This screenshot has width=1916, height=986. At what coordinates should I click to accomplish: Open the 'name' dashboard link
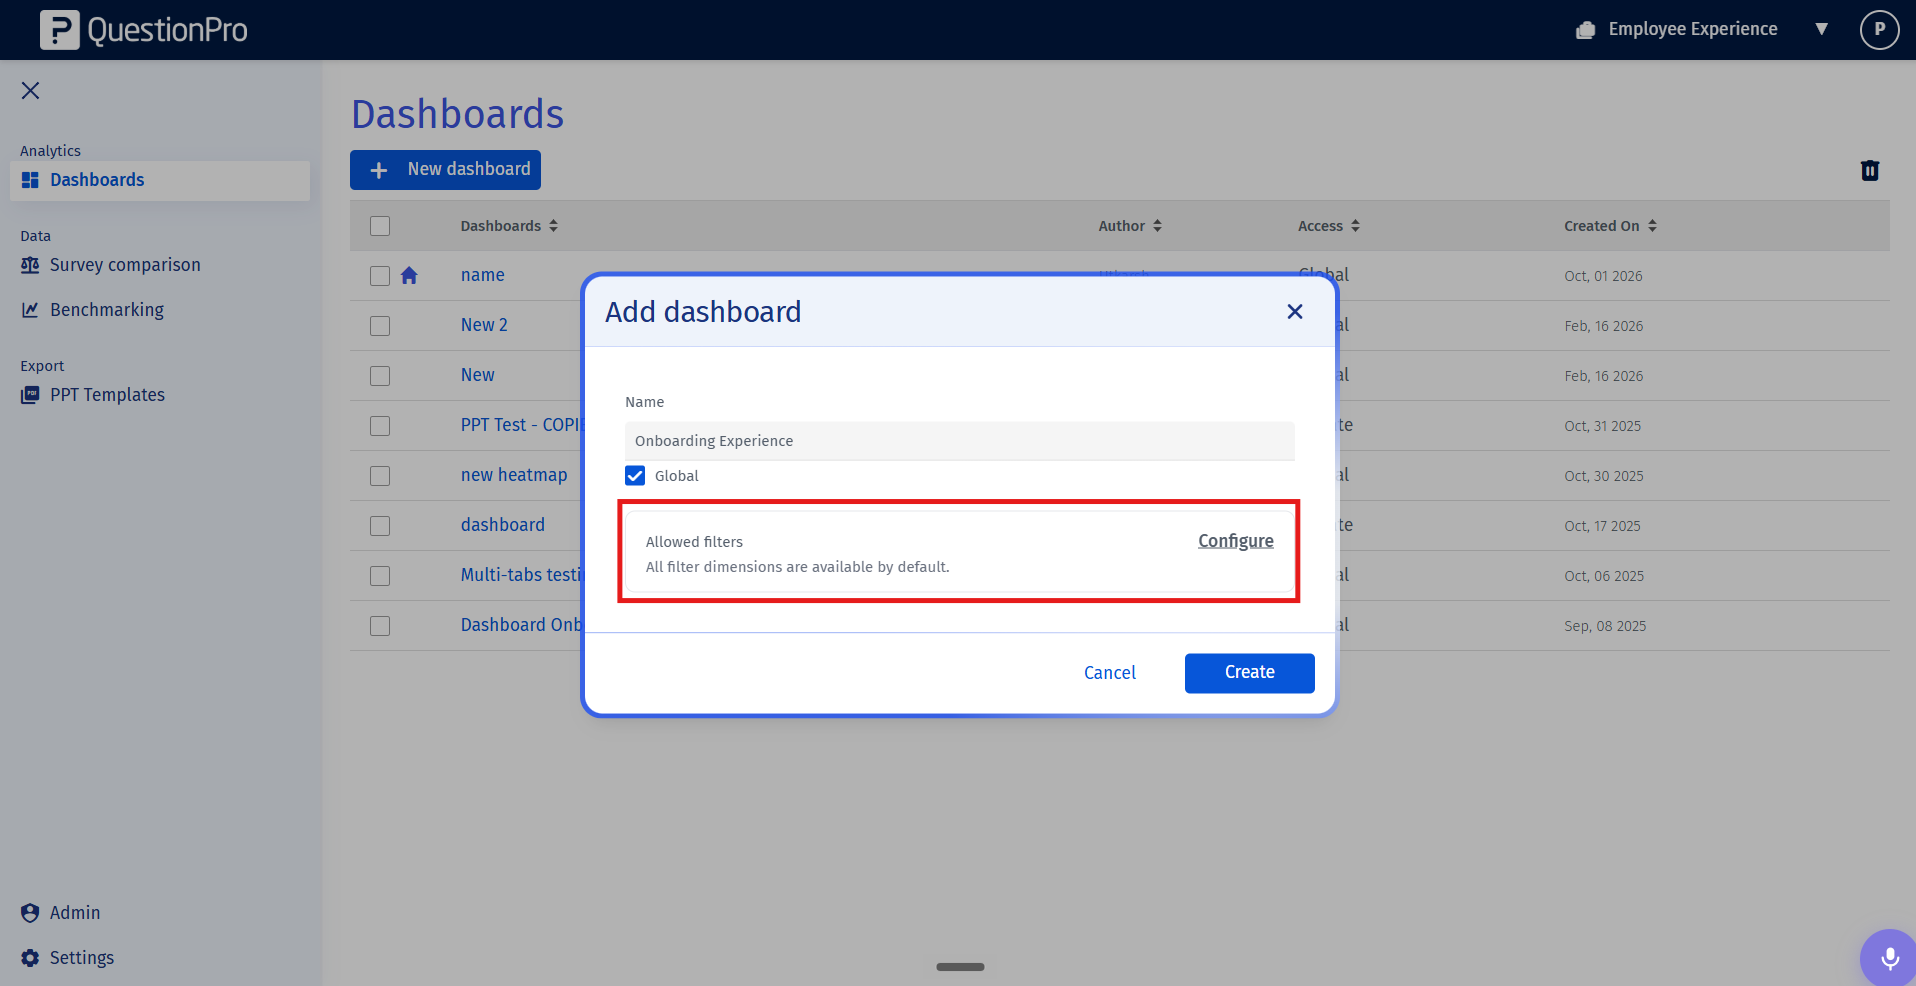coord(482,275)
